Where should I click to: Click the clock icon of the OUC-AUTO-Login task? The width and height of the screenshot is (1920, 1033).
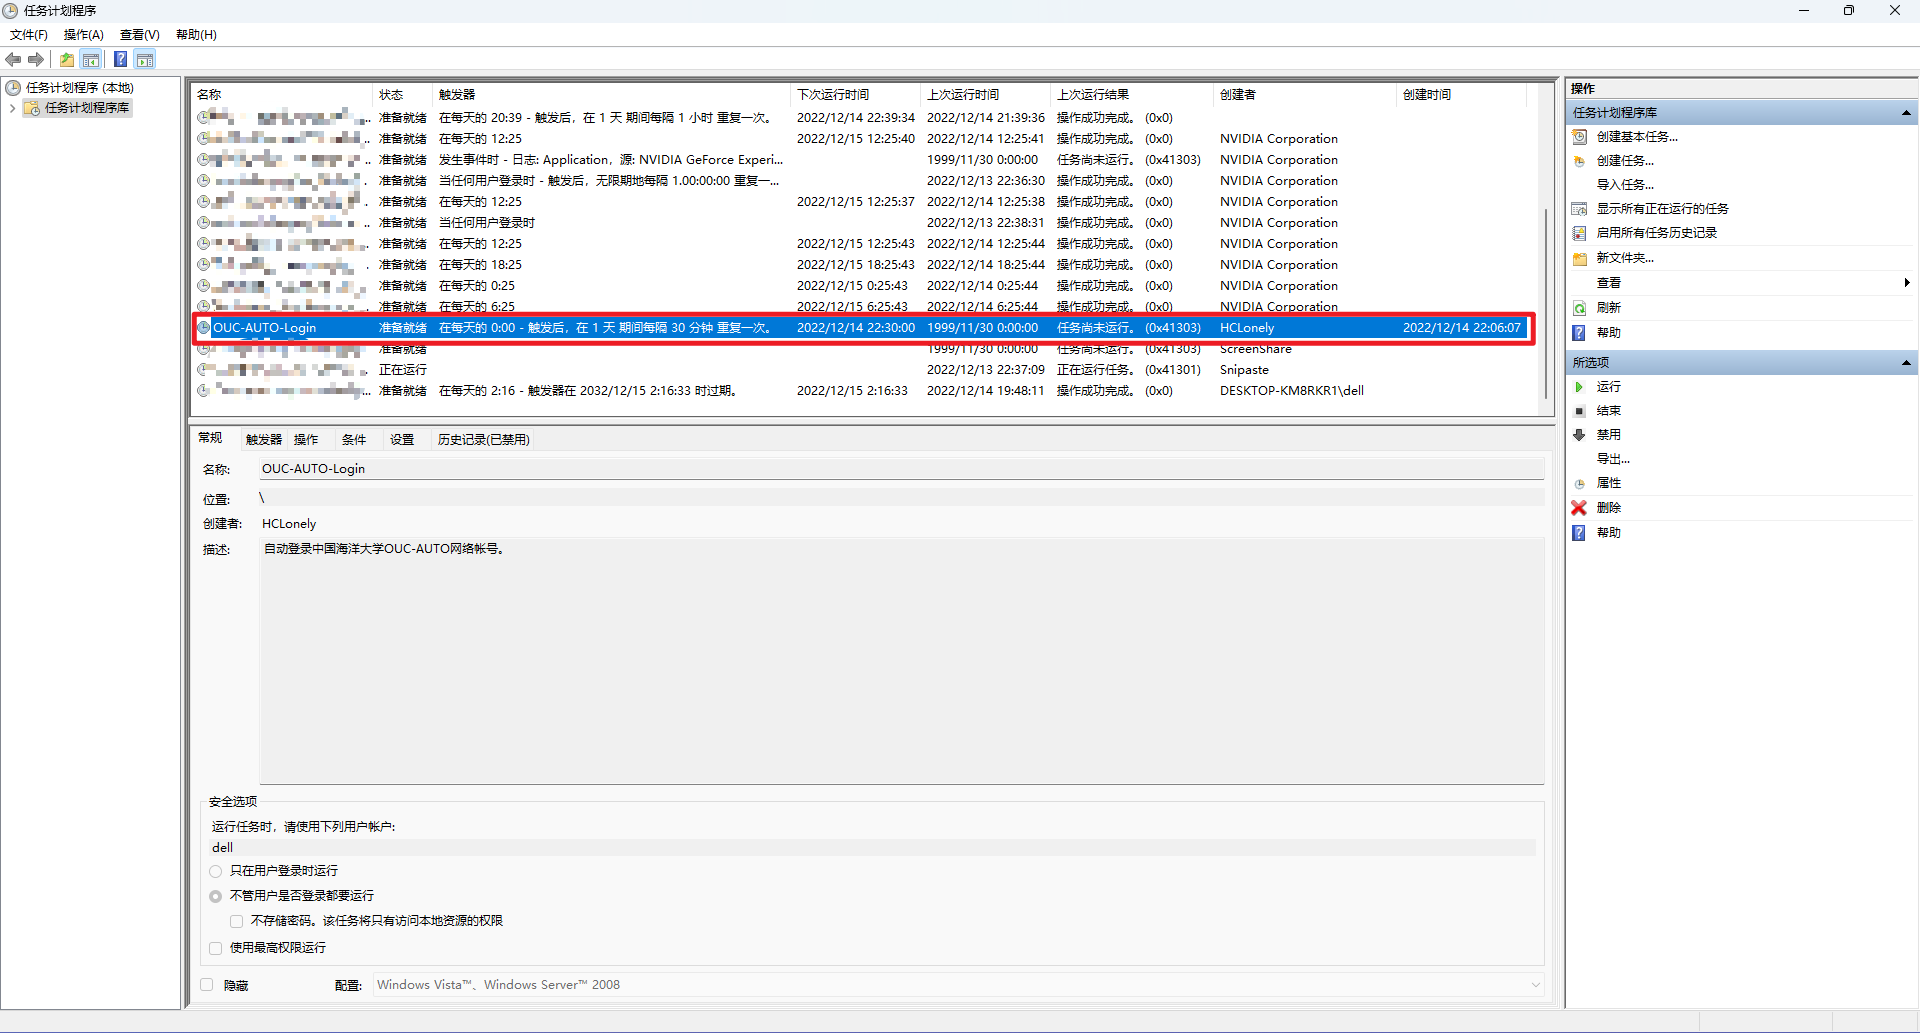[x=204, y=328]
